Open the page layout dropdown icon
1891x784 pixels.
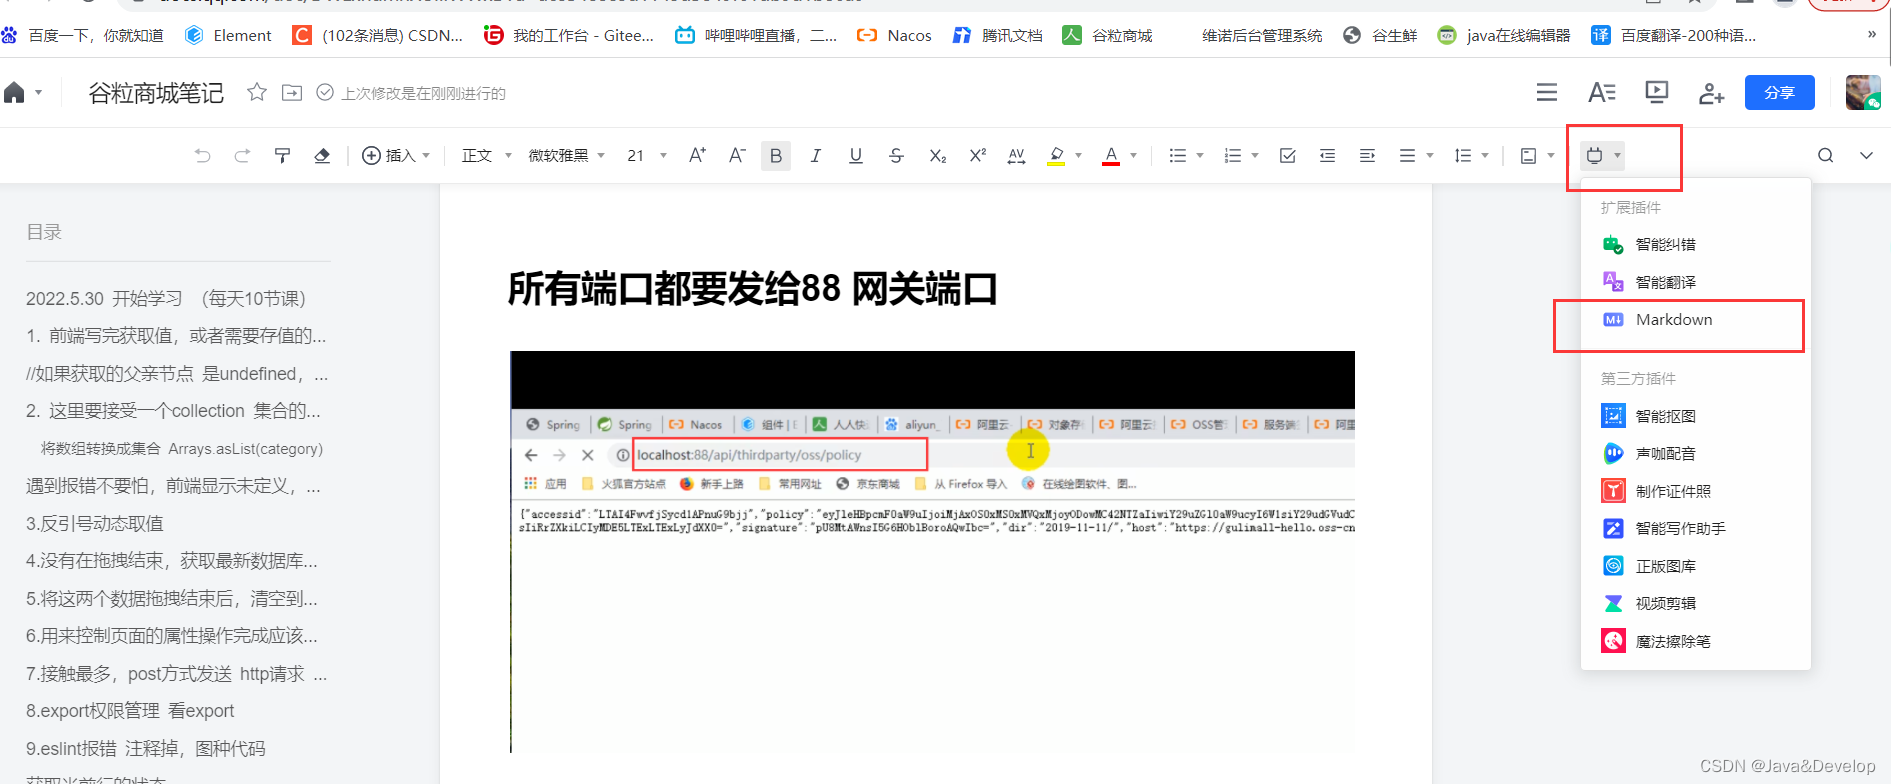pyautogui.click(x=1537, y=155)
